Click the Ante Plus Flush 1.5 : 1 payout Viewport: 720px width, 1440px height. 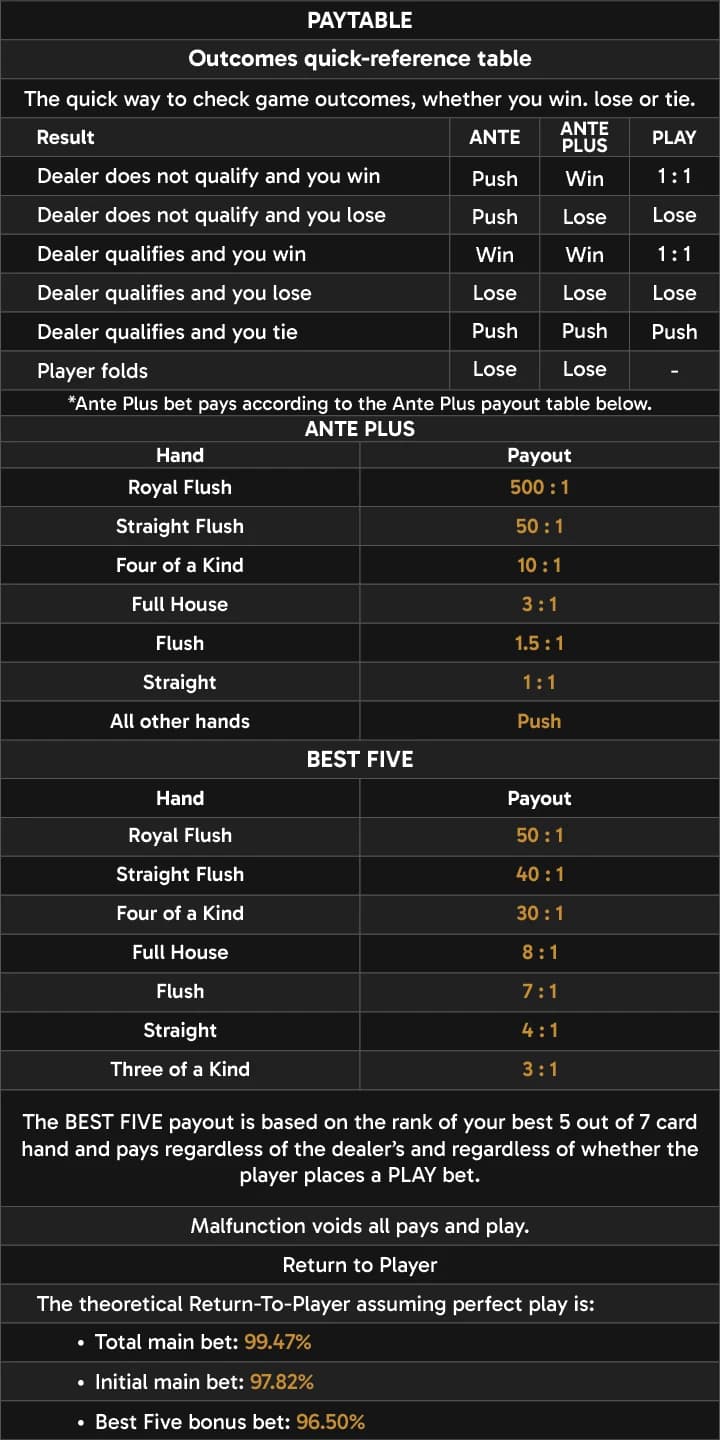click(539, 643)
